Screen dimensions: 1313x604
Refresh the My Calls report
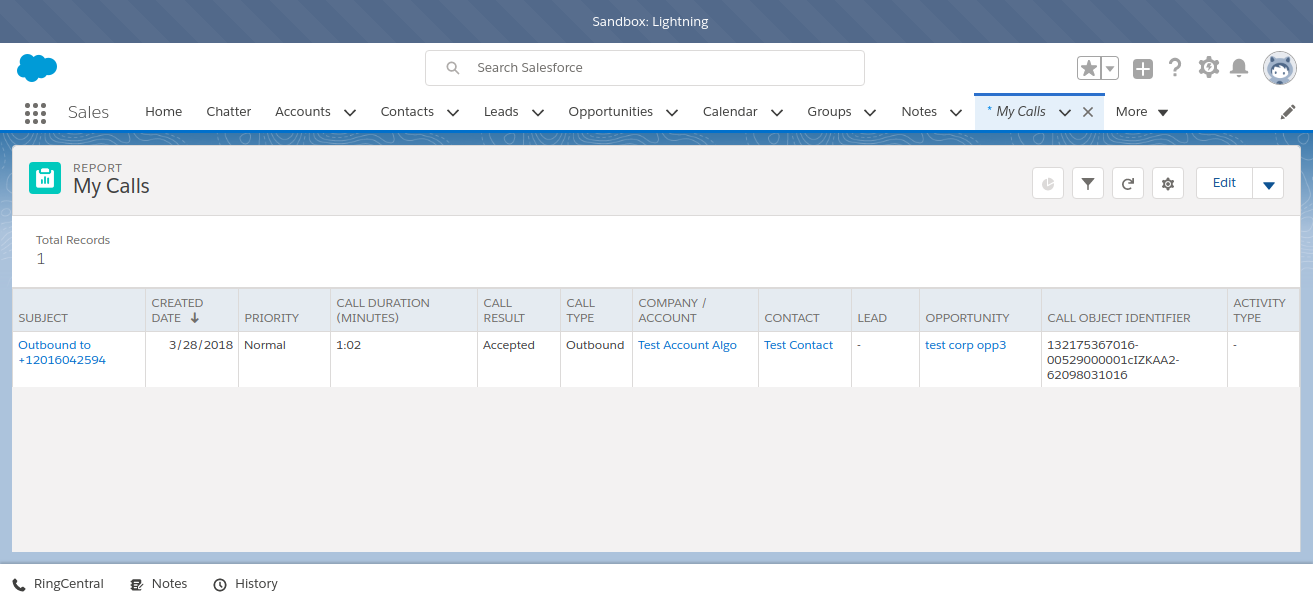point(1127,184)
